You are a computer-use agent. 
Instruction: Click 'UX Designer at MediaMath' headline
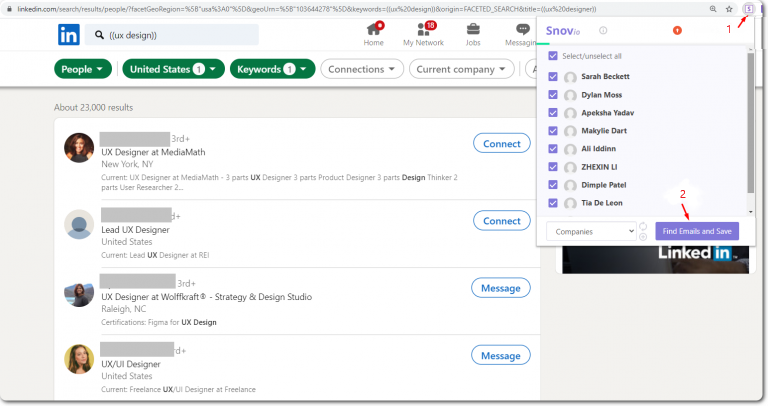(153, 152)
